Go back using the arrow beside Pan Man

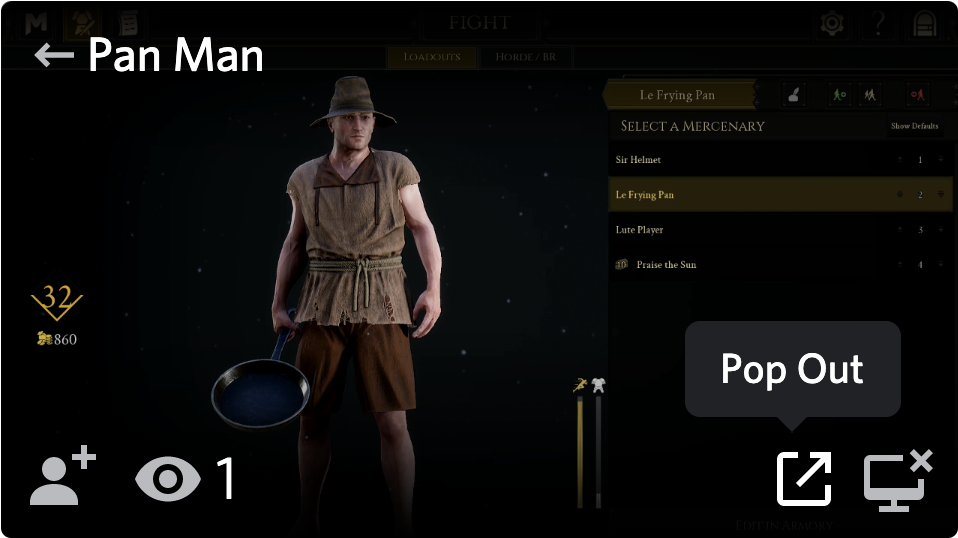pyautogui.click(x=54, y=55)
